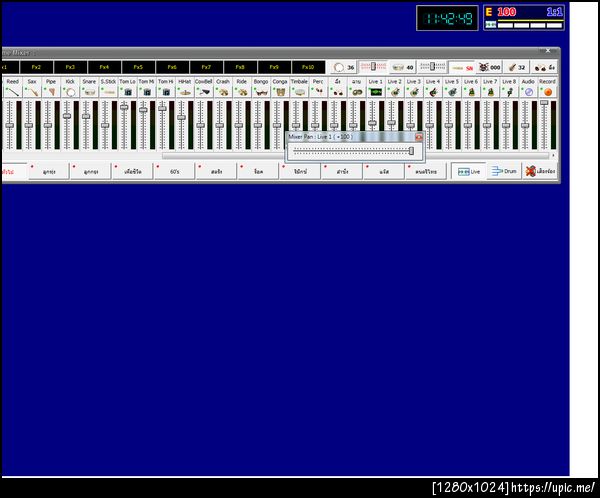Click the Crash cymbal channel icon
Screen dimensions: 600x498
(223, 92)
